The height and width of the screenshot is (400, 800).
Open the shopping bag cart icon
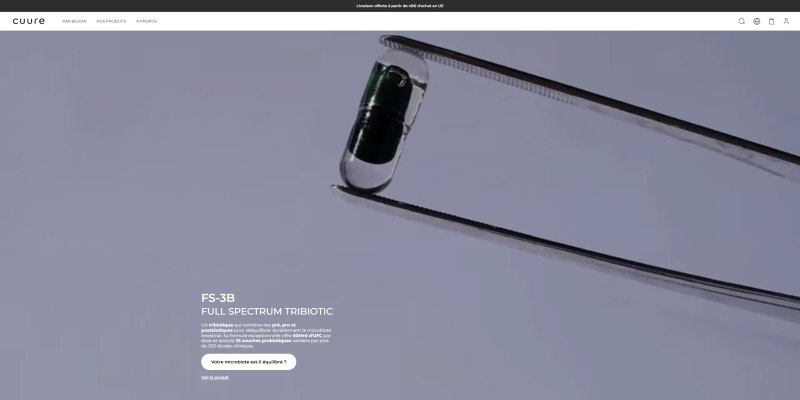click(771, 21)
